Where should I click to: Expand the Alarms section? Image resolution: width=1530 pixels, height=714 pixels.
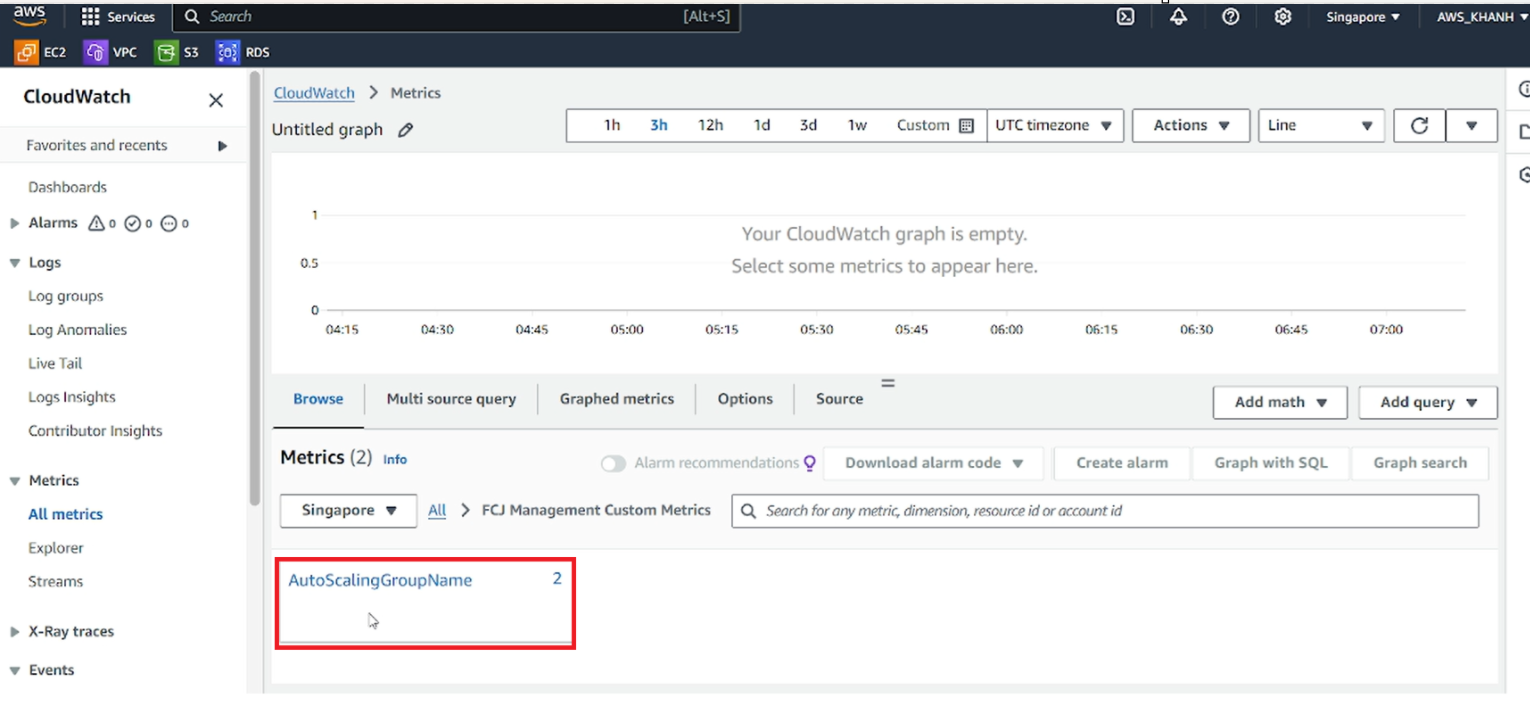[15, 223]
